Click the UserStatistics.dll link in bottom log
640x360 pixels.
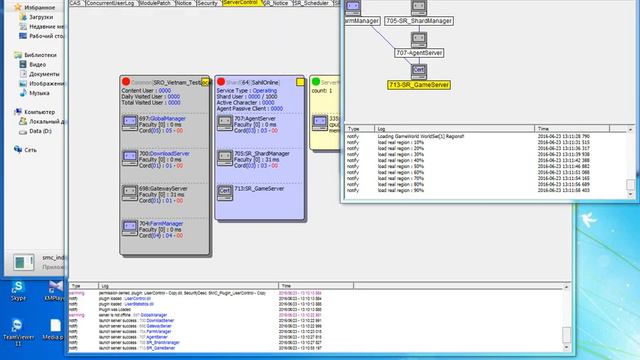(x=139, y=304)
